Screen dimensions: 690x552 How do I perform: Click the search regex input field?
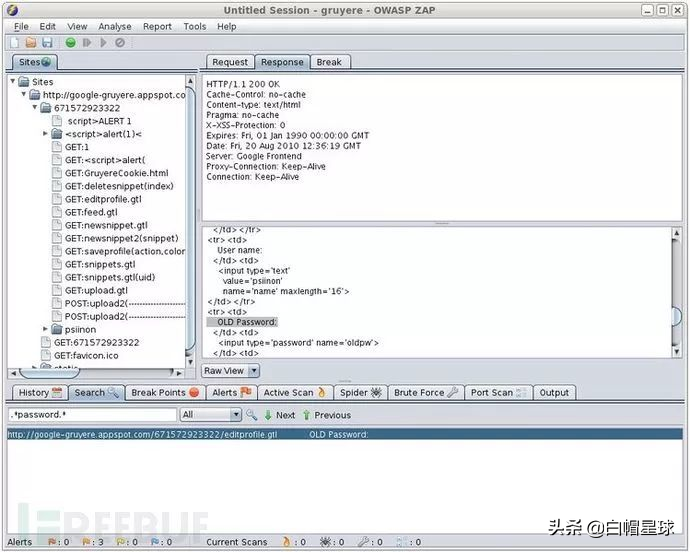[92, 415]
